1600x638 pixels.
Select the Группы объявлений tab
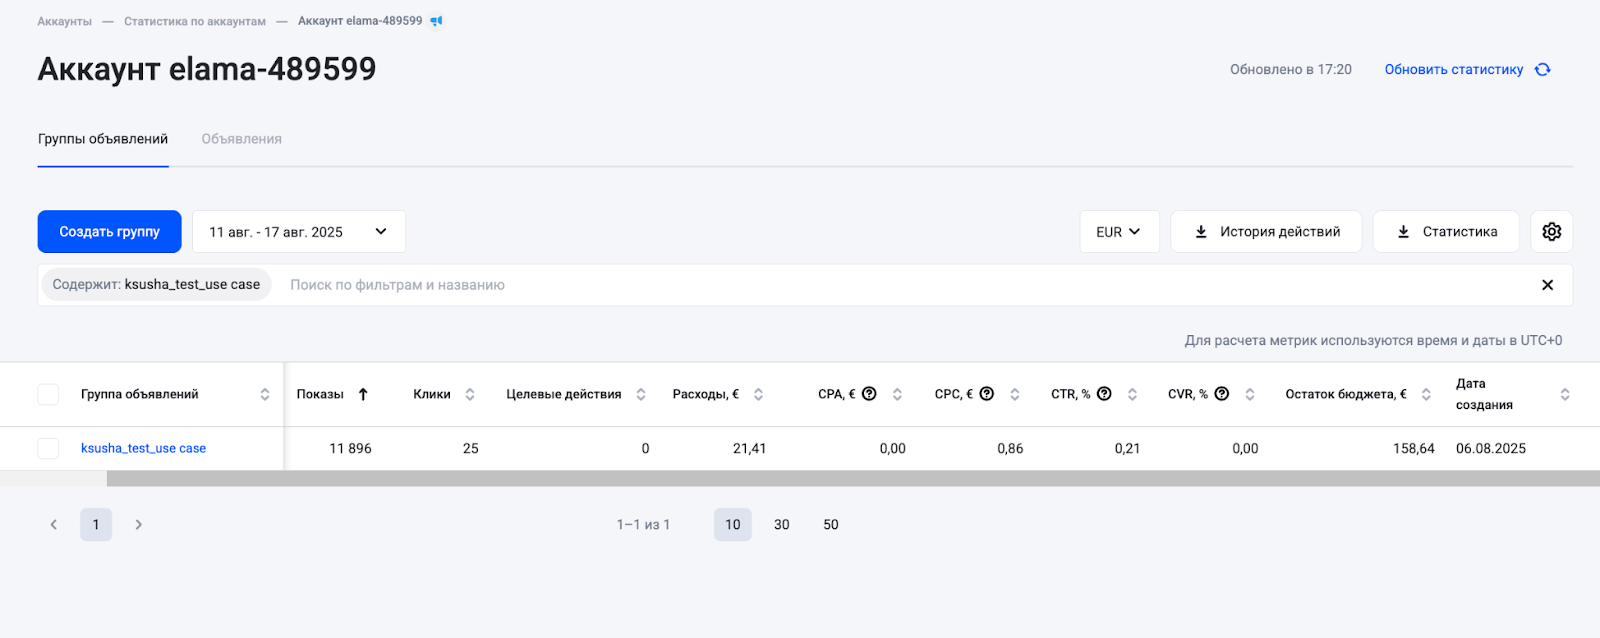[103, 139]
